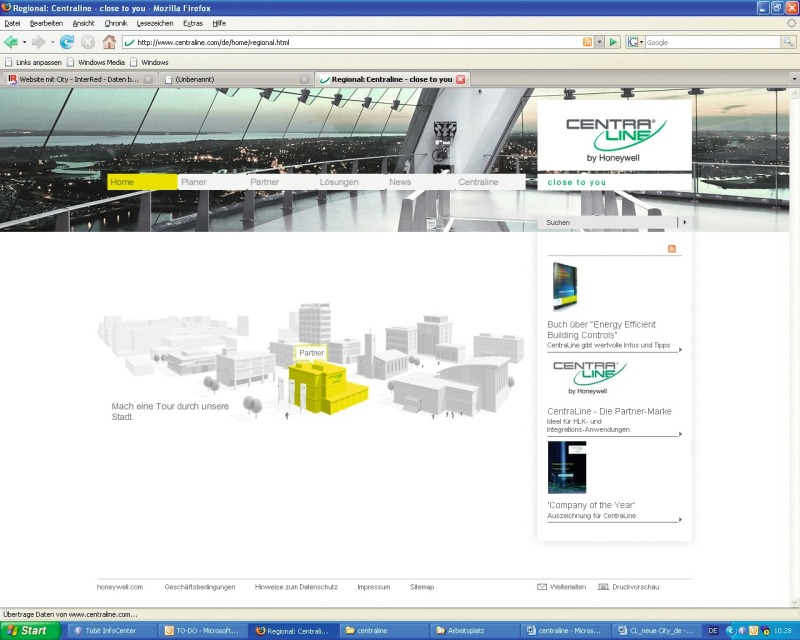Image resolution: width=800 pixels, height=640 pixels.
Task: Open the Ansicht menu
Action: (x=84, y=23)
